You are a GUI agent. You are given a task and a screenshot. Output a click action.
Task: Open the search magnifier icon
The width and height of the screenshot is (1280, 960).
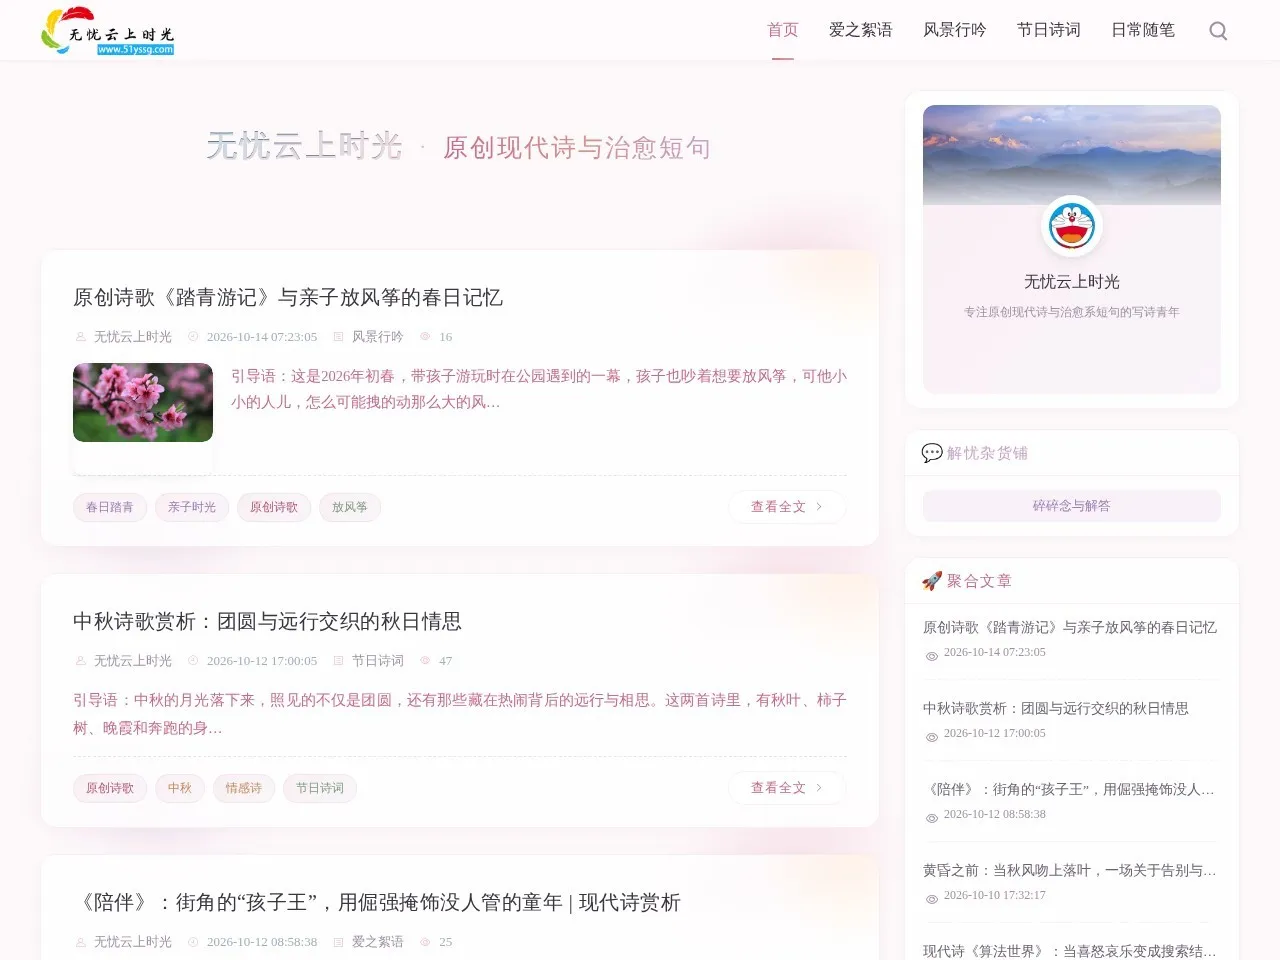tap(1218, 31)
